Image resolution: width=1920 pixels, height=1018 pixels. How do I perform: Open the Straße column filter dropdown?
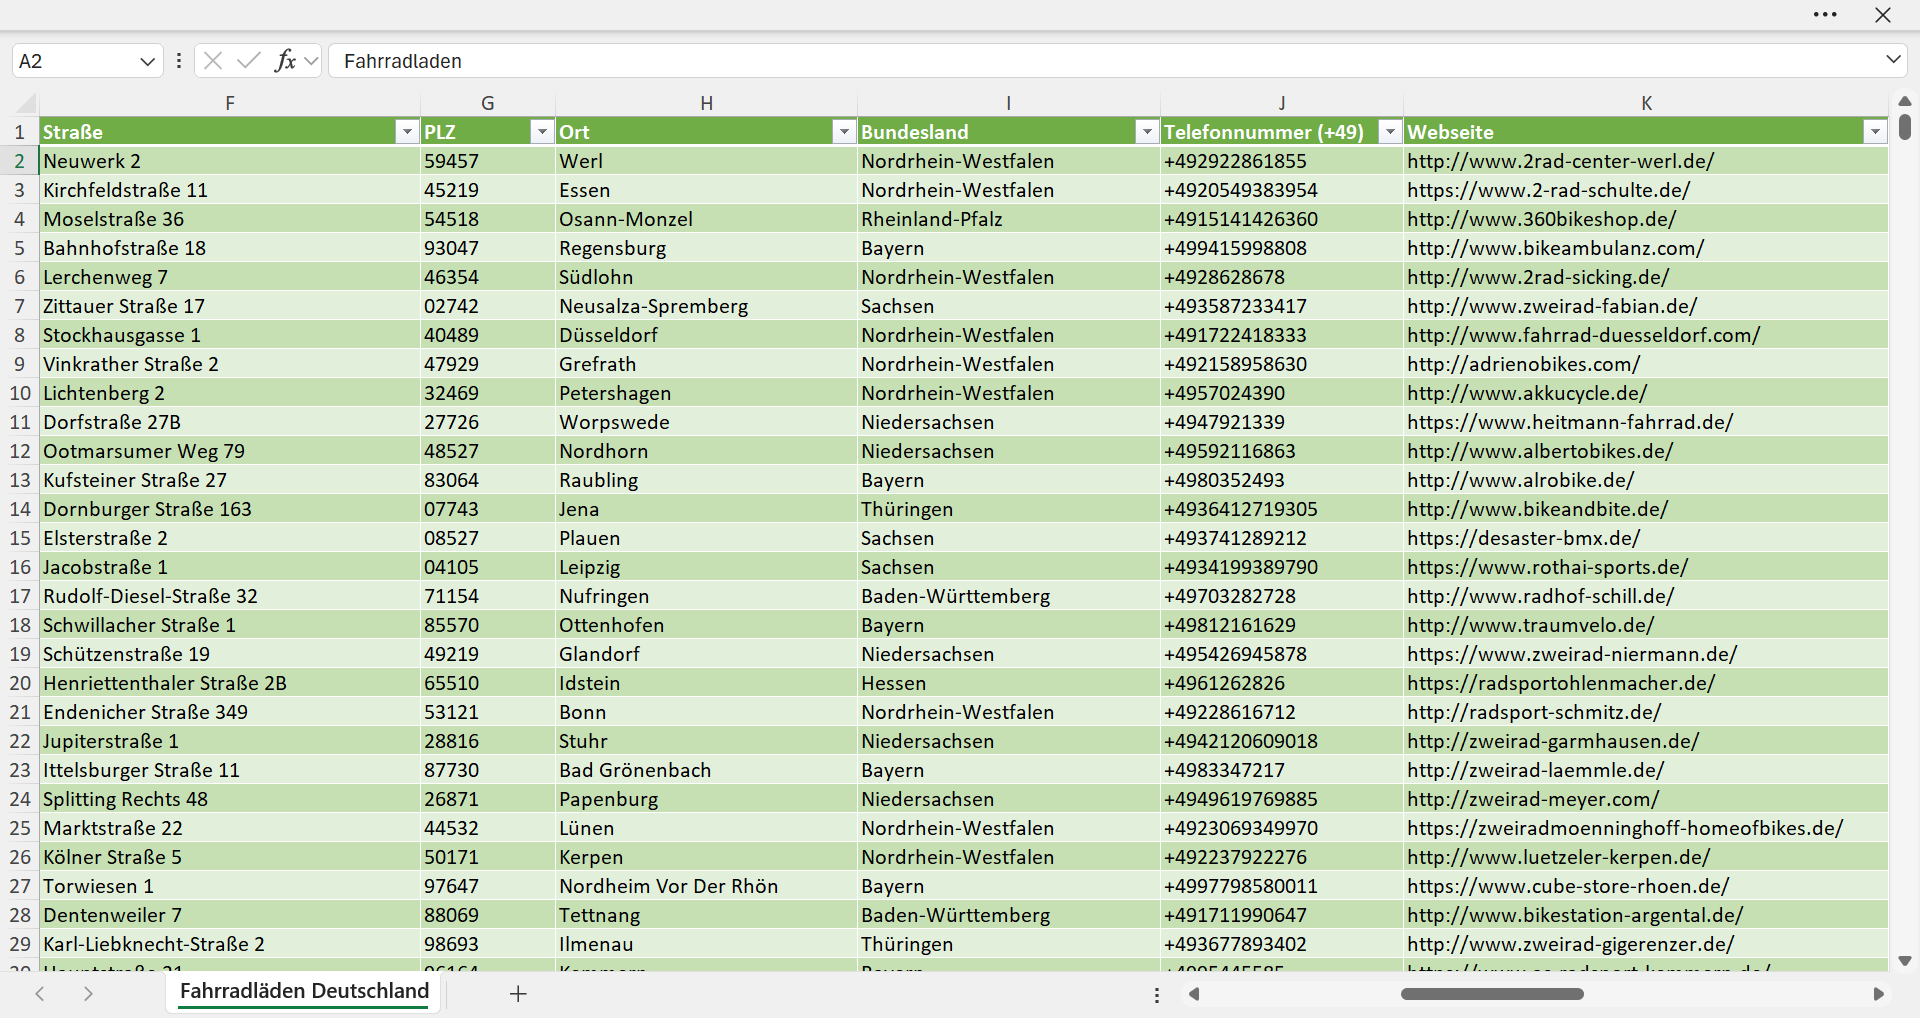coord(406,132)
